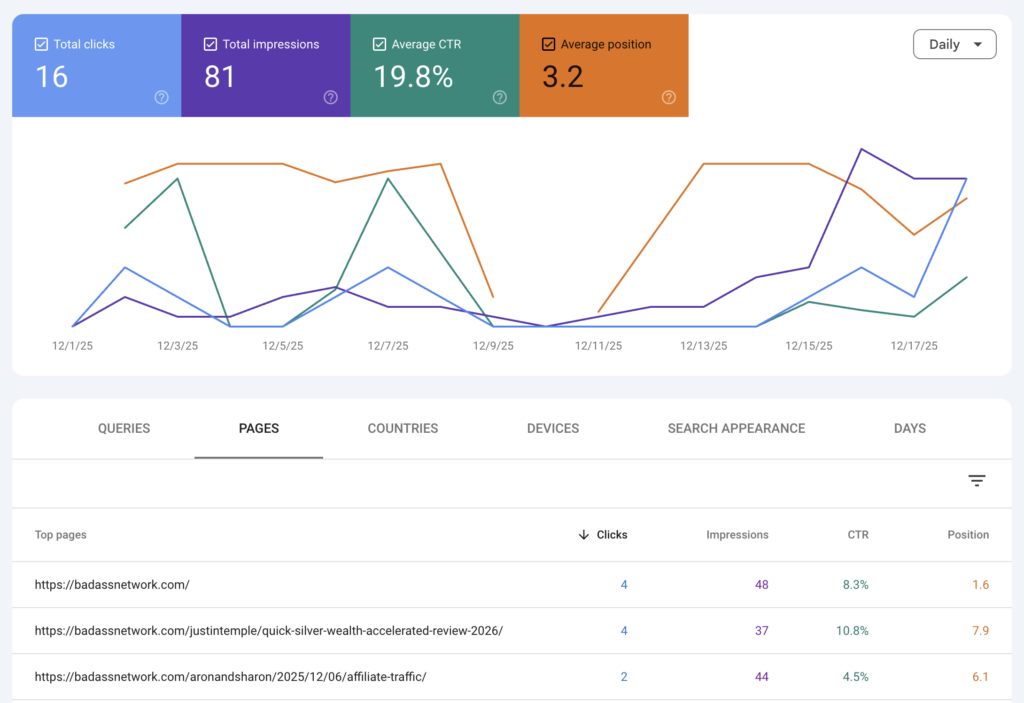Toggle off the Average position metric
Screen dimensions: 1024x703
548,43
